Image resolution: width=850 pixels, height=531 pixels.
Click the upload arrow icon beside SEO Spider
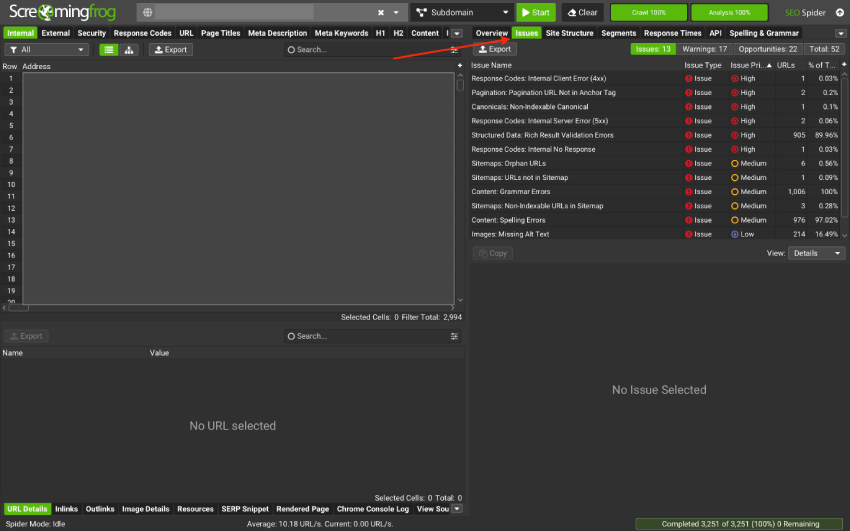[839, 13]
